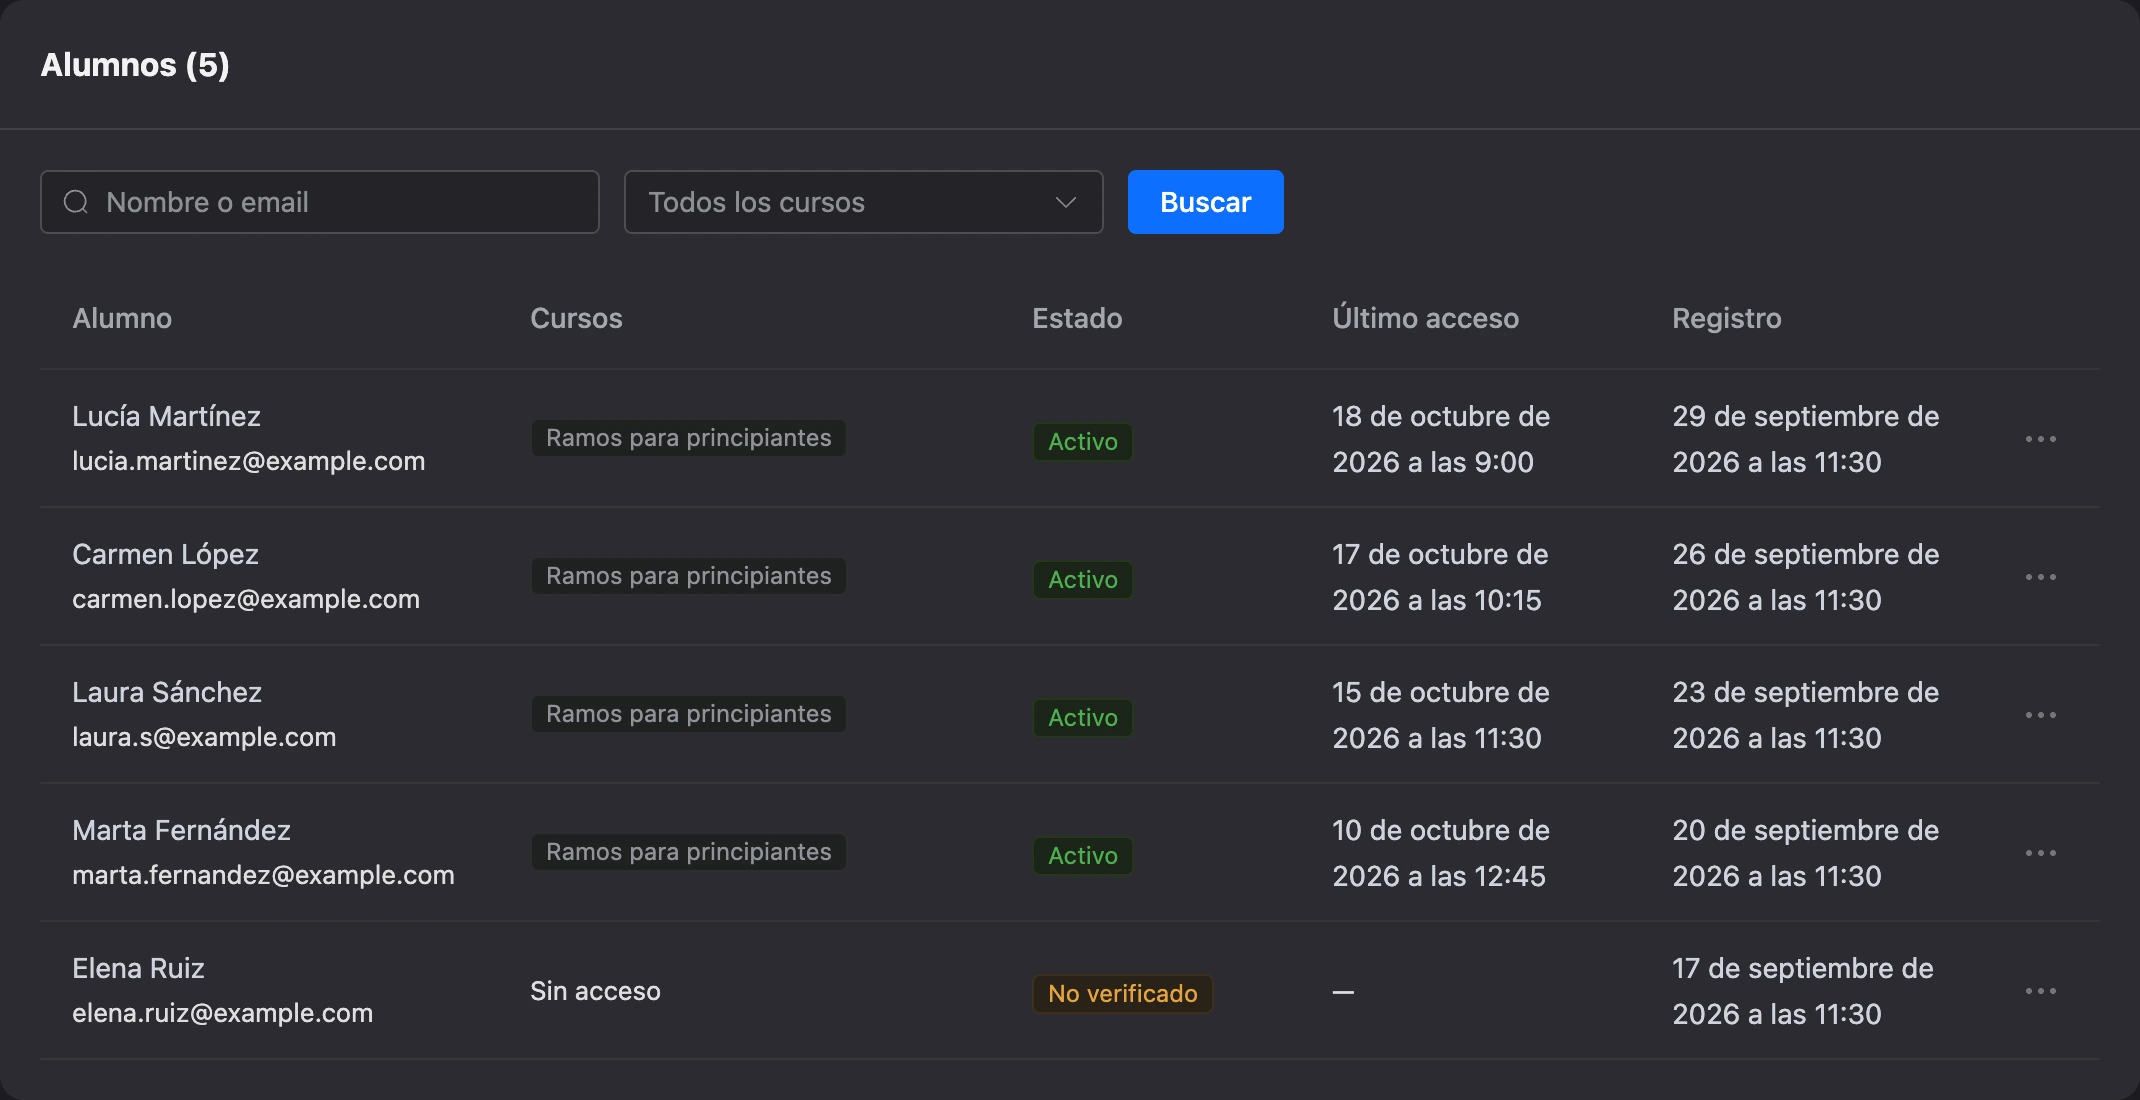The height and width of the screenshot is (1100, 2140).
Task: Open the more actions menu for Marta Fernández
Action: pyautogui.click(x=2040, y=853)
